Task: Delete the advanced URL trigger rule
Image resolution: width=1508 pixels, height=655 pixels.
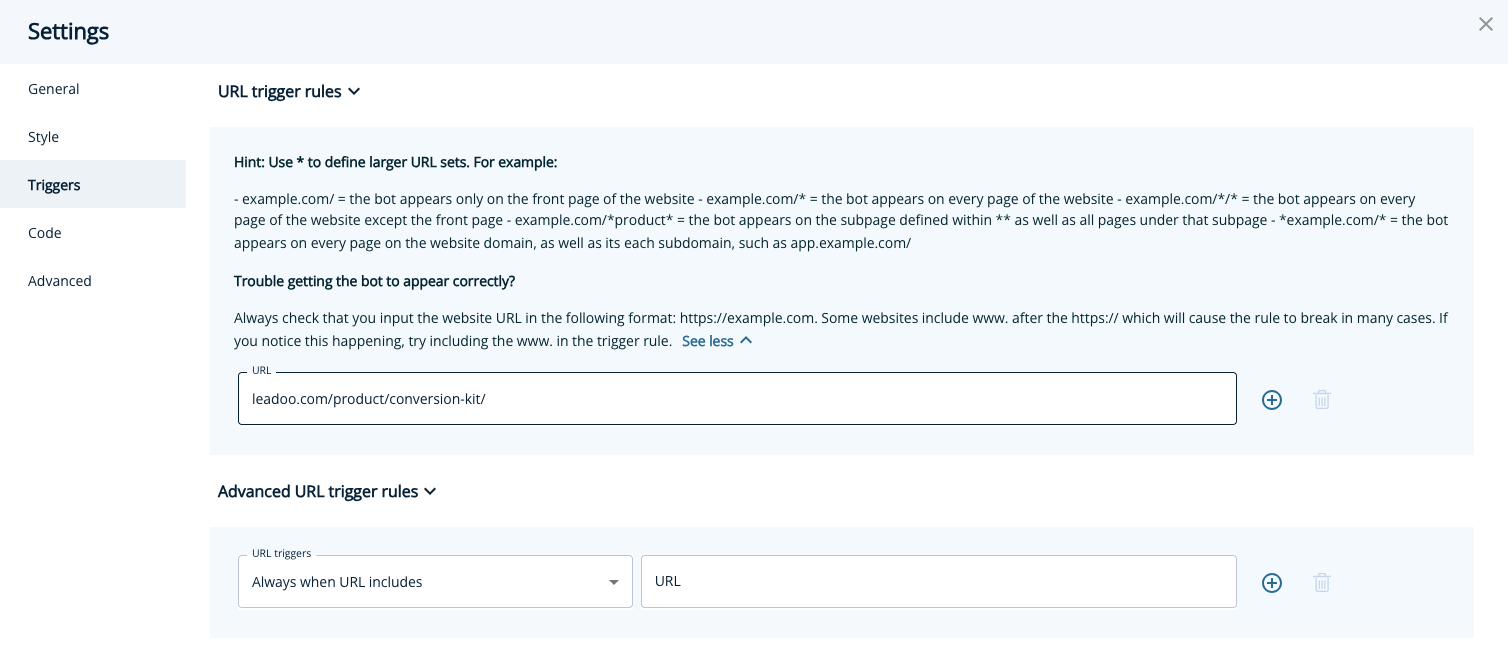Action: click(x=1322, y=582)
